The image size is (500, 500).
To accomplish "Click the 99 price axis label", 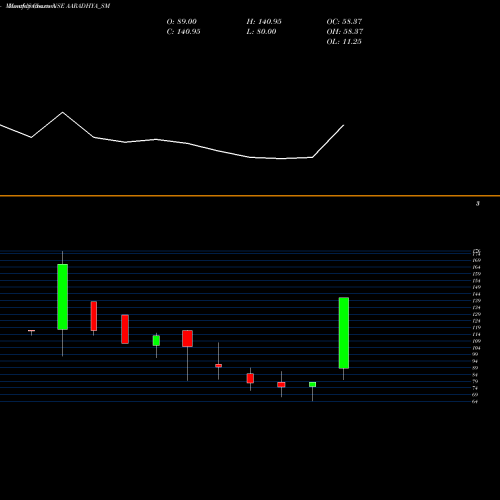I will [x=475, y=354].
